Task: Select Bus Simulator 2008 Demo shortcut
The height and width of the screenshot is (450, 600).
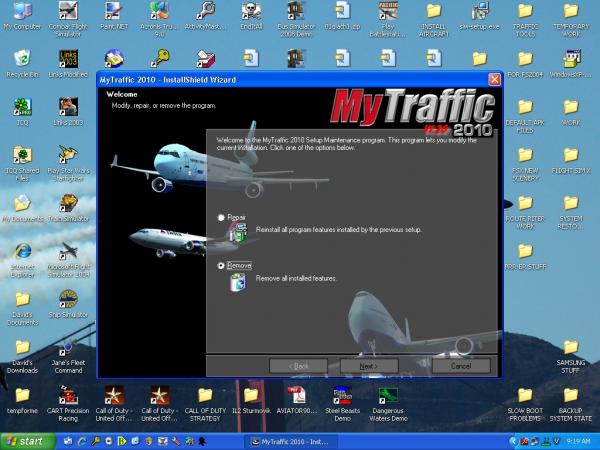Action: coord(297,19)
